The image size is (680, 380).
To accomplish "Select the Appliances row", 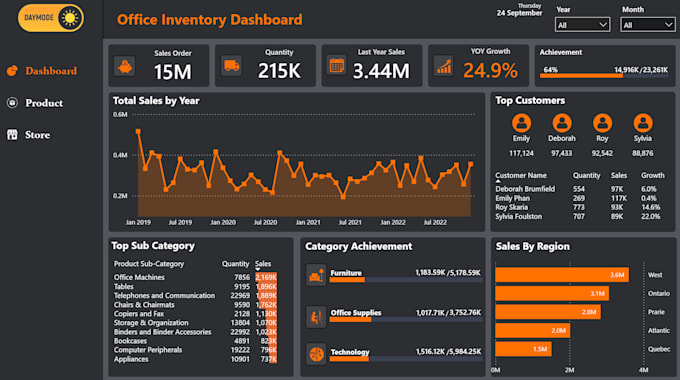I will pos(195,359).
